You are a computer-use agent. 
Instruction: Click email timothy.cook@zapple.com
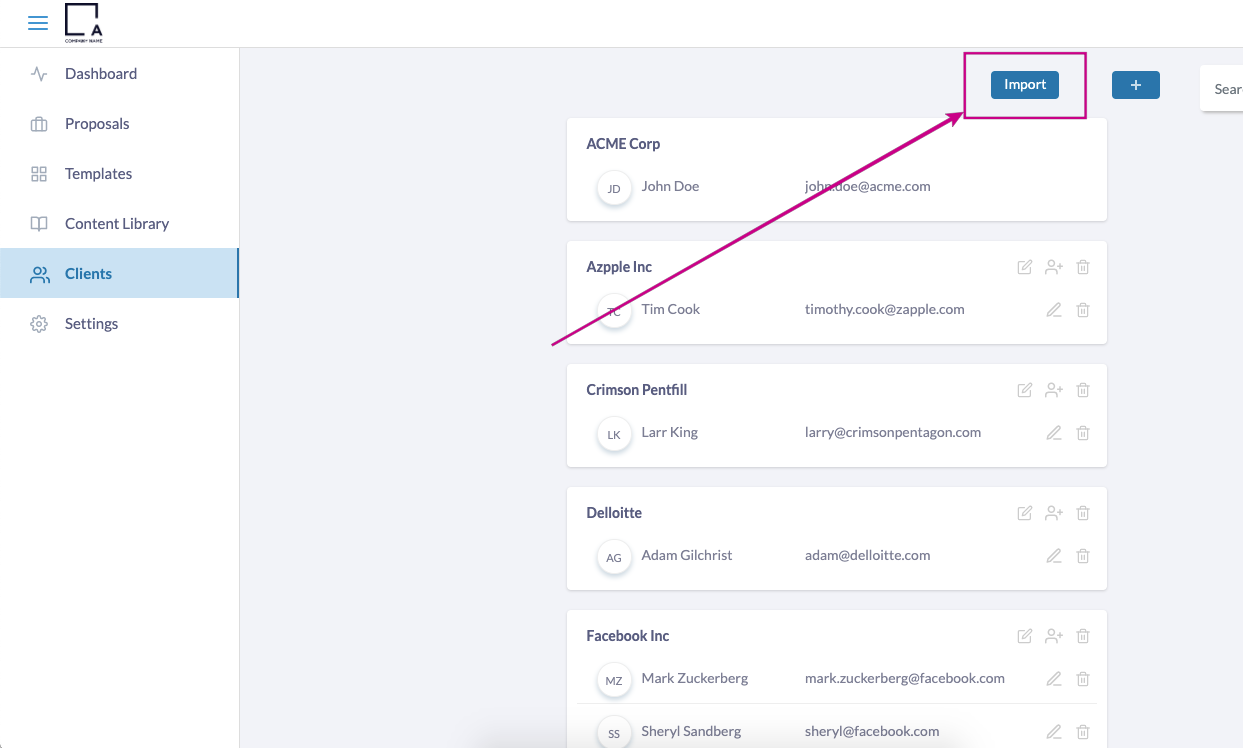pos(885,310)
